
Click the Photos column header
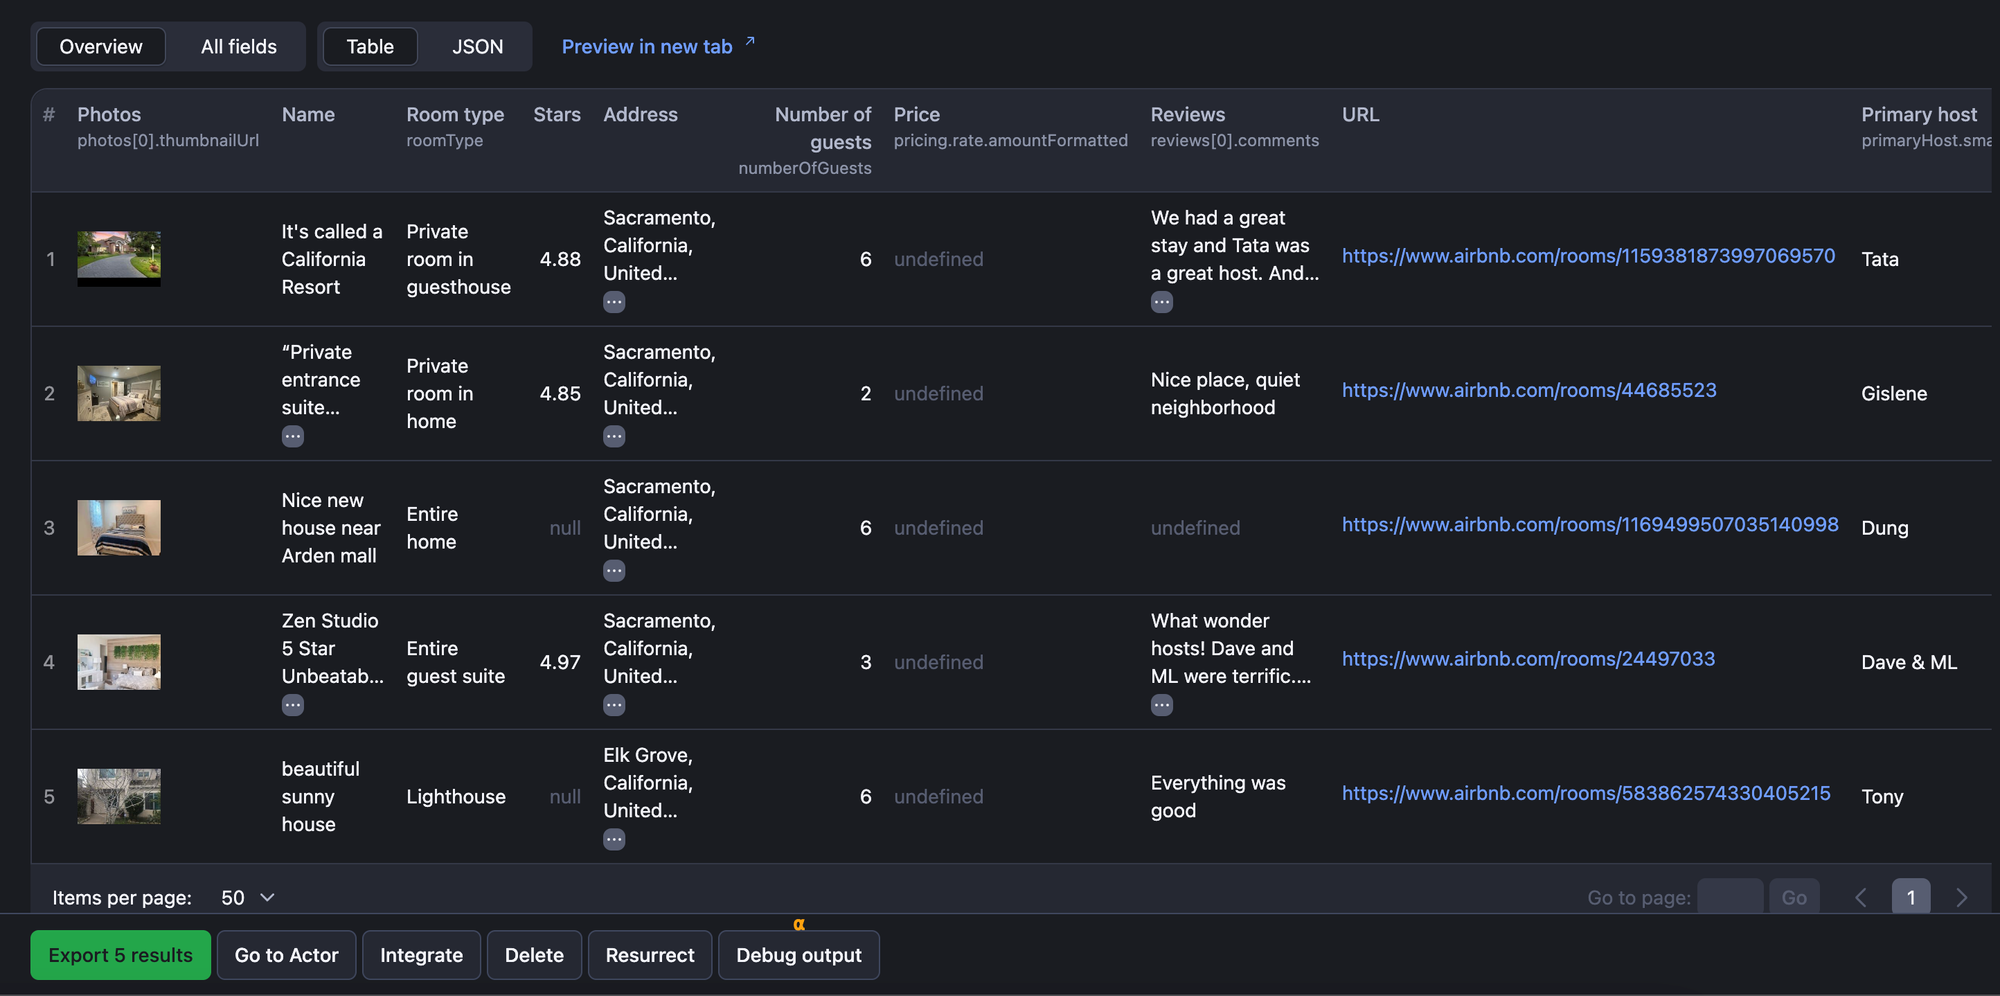[109, 115]
